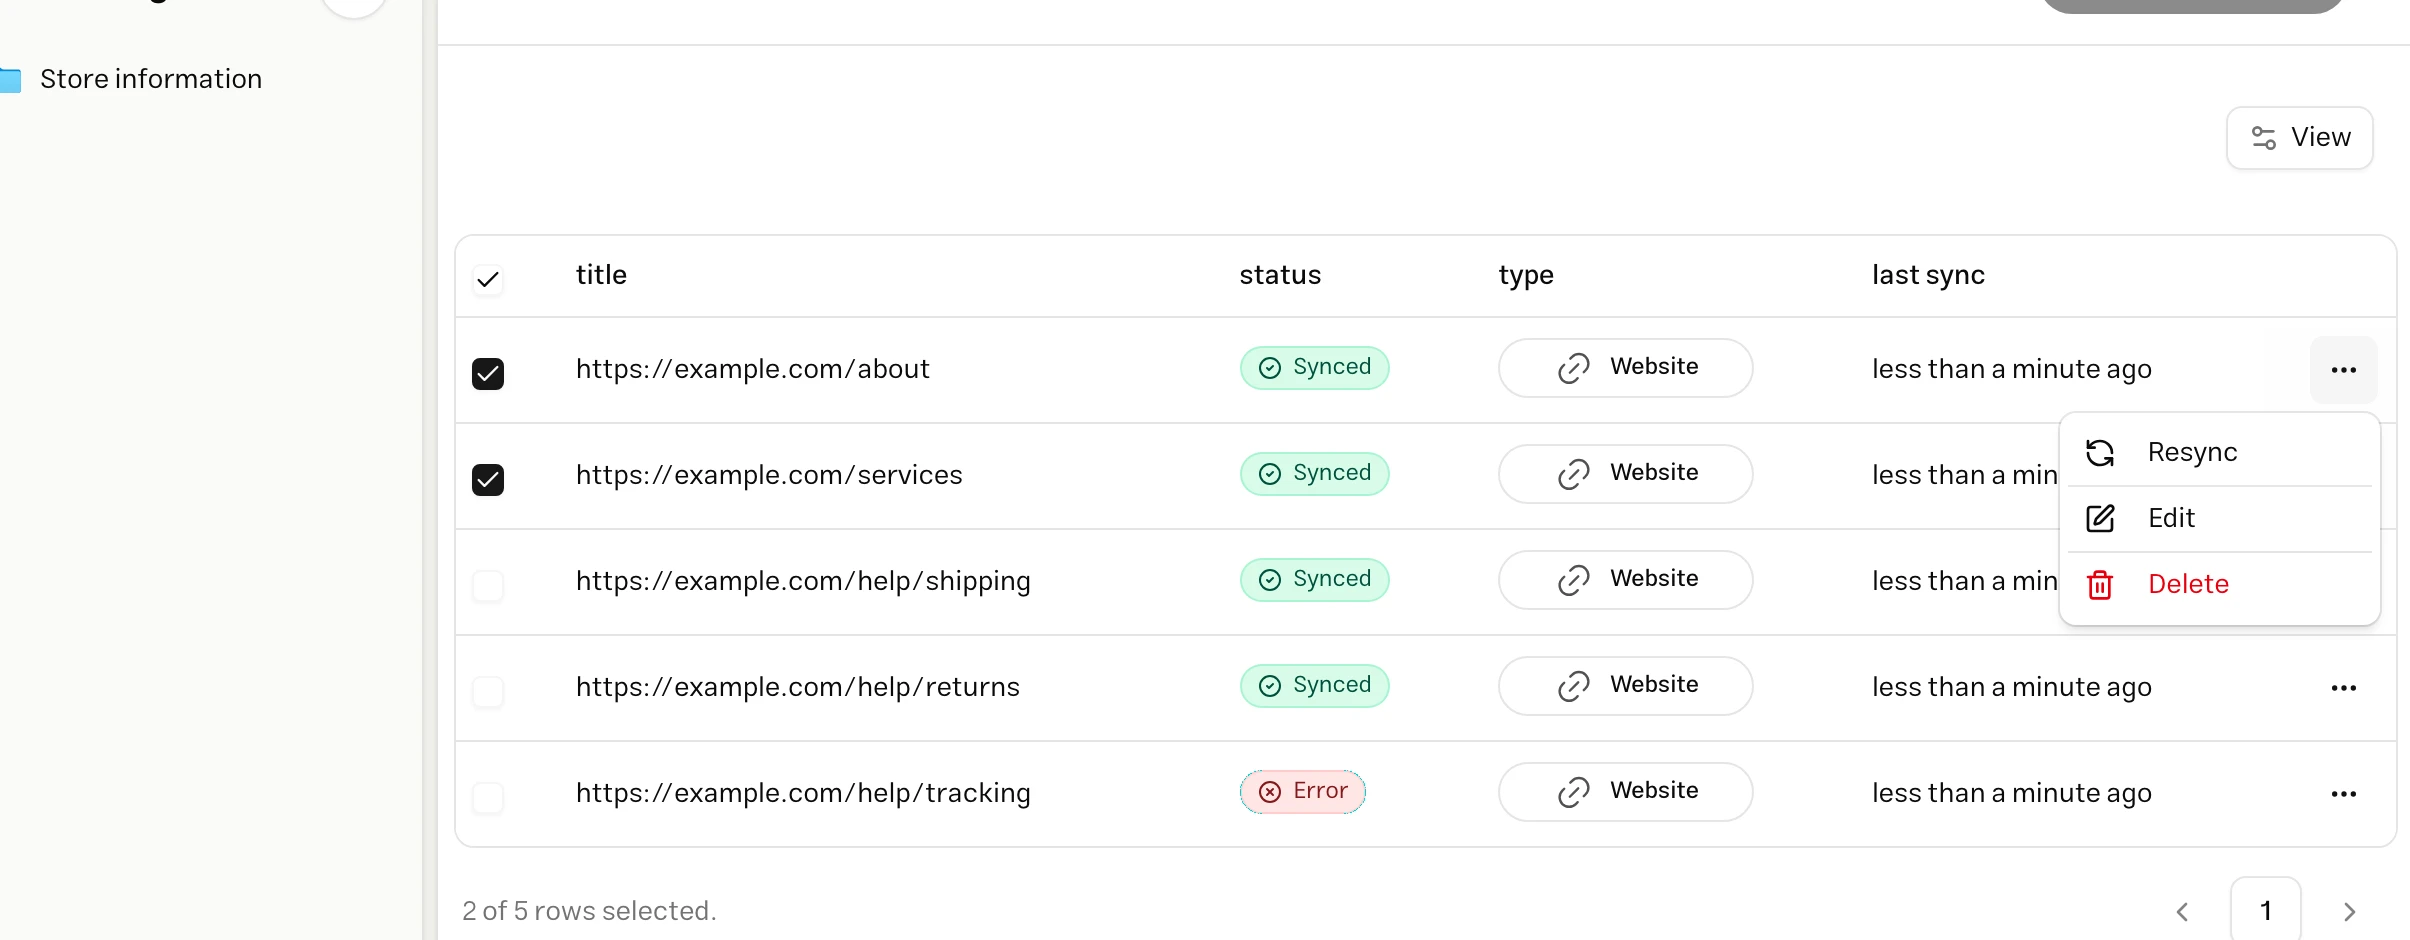
Task: Click the https://example.com/help/shipping title
Action: pyautogui.click(x=803, y=582)
